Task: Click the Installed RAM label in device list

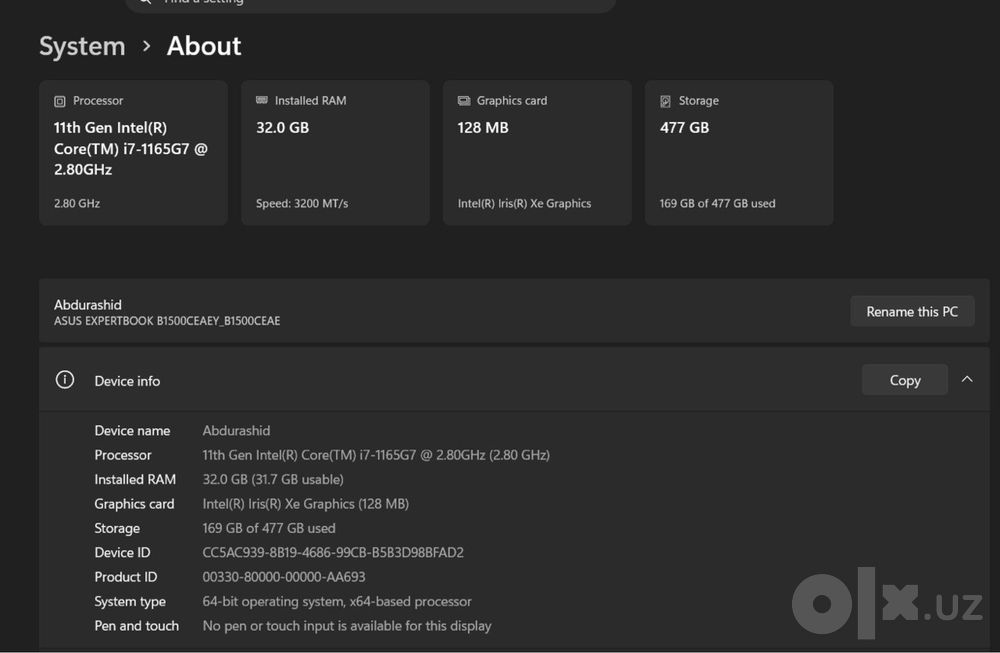Action: click(135, 479)
